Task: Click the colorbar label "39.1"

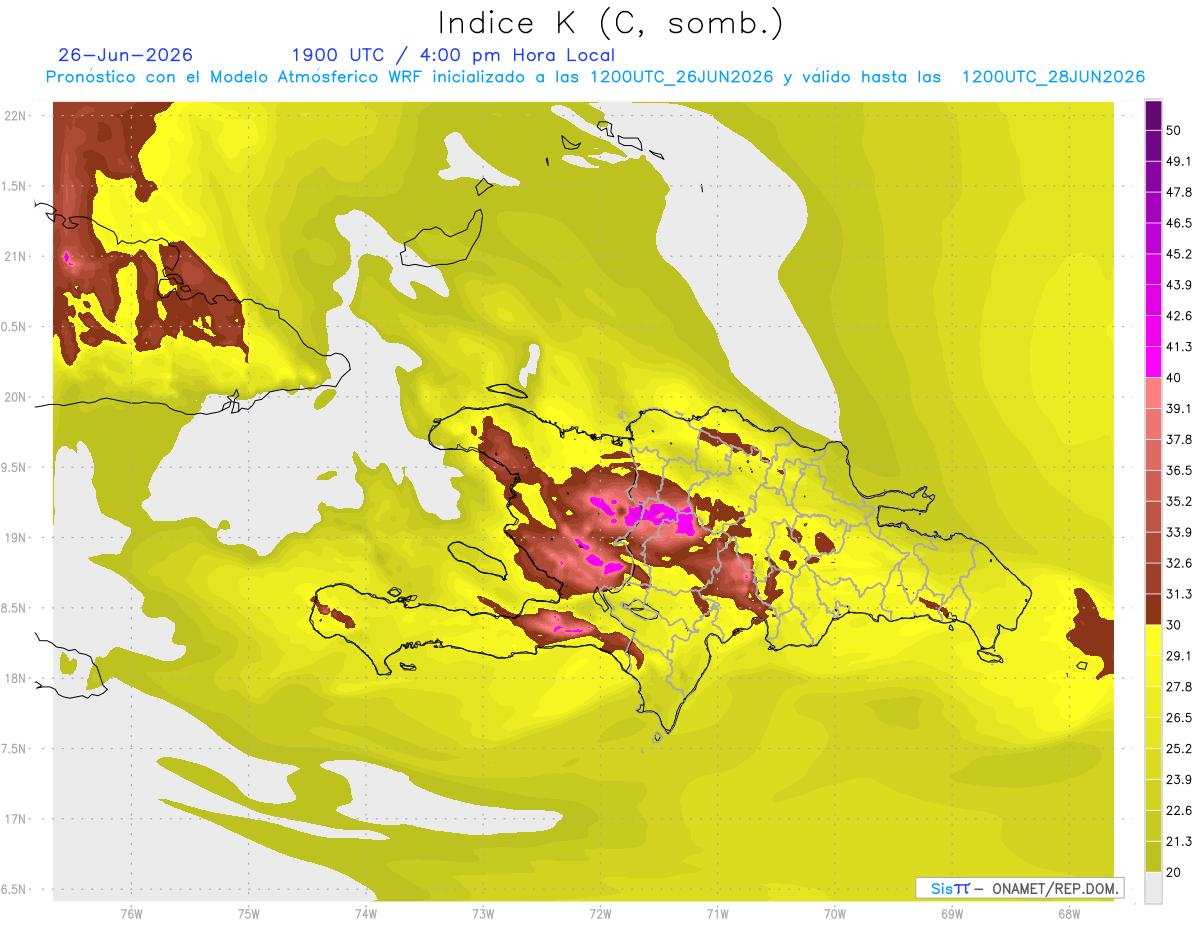Action: pos(1179,409)
